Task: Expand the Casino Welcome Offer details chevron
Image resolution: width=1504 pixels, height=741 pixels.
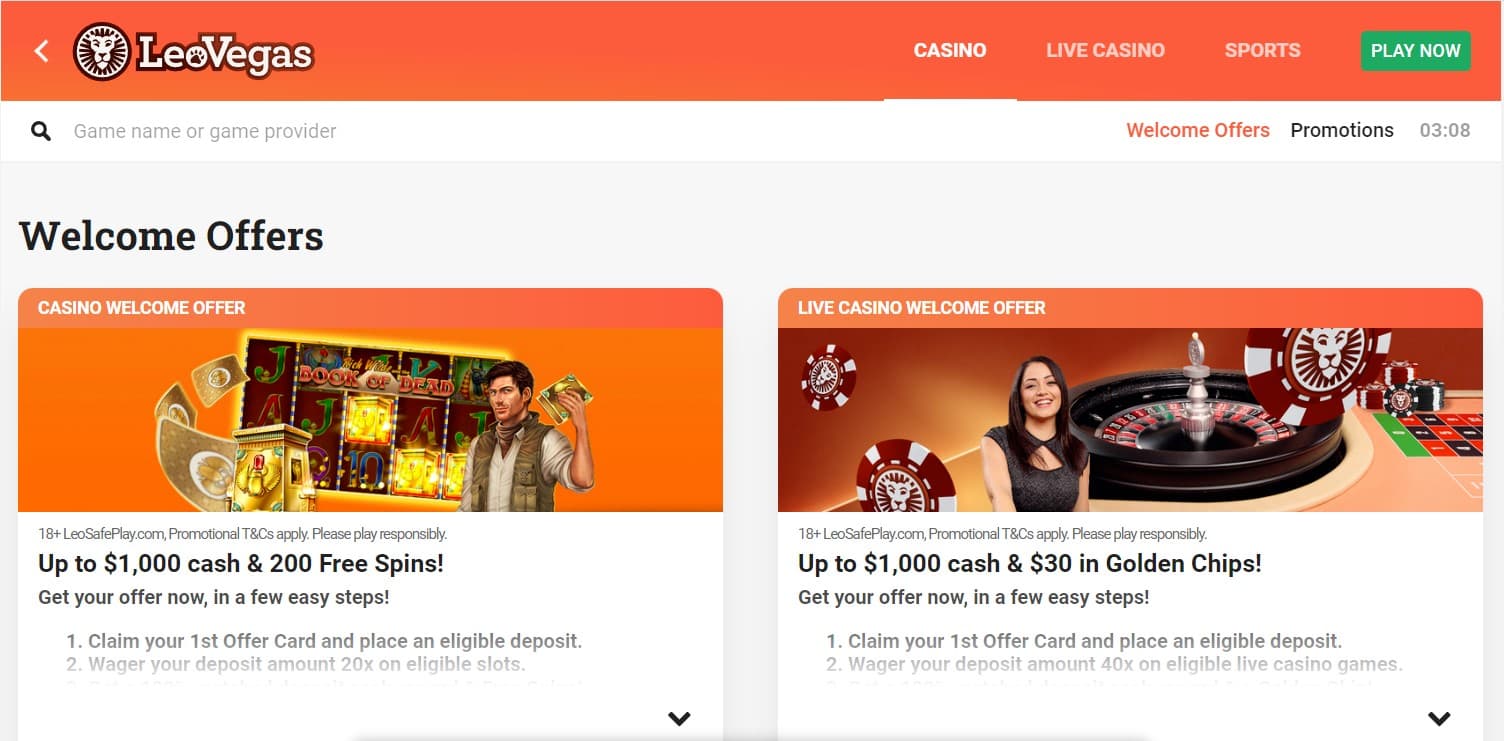Action: (x=679, y=718)
